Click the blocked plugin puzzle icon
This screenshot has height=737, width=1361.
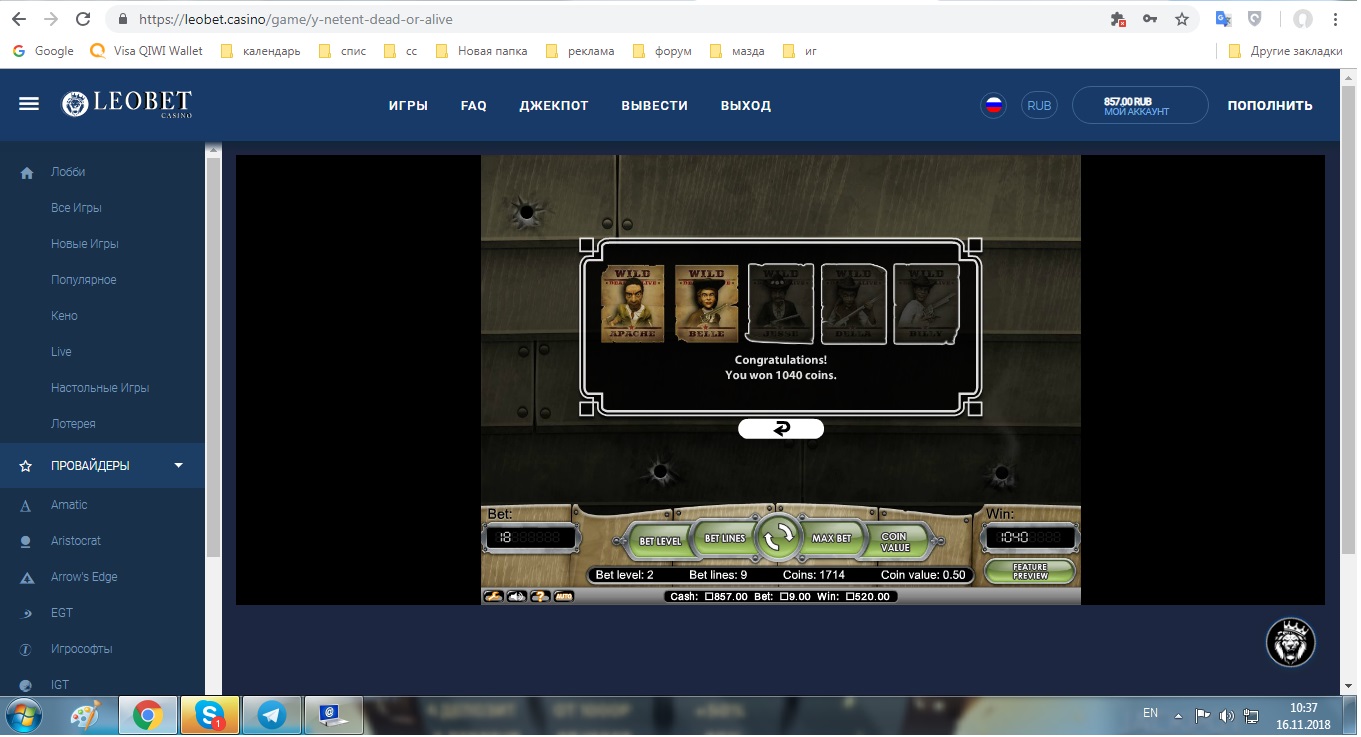pyautogui.click(x=1119, y=19)
